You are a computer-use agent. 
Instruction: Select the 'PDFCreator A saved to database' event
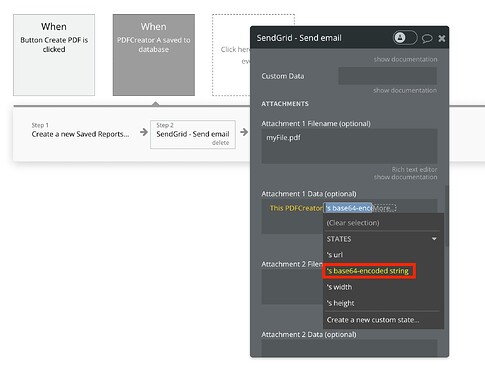point(154,55)
